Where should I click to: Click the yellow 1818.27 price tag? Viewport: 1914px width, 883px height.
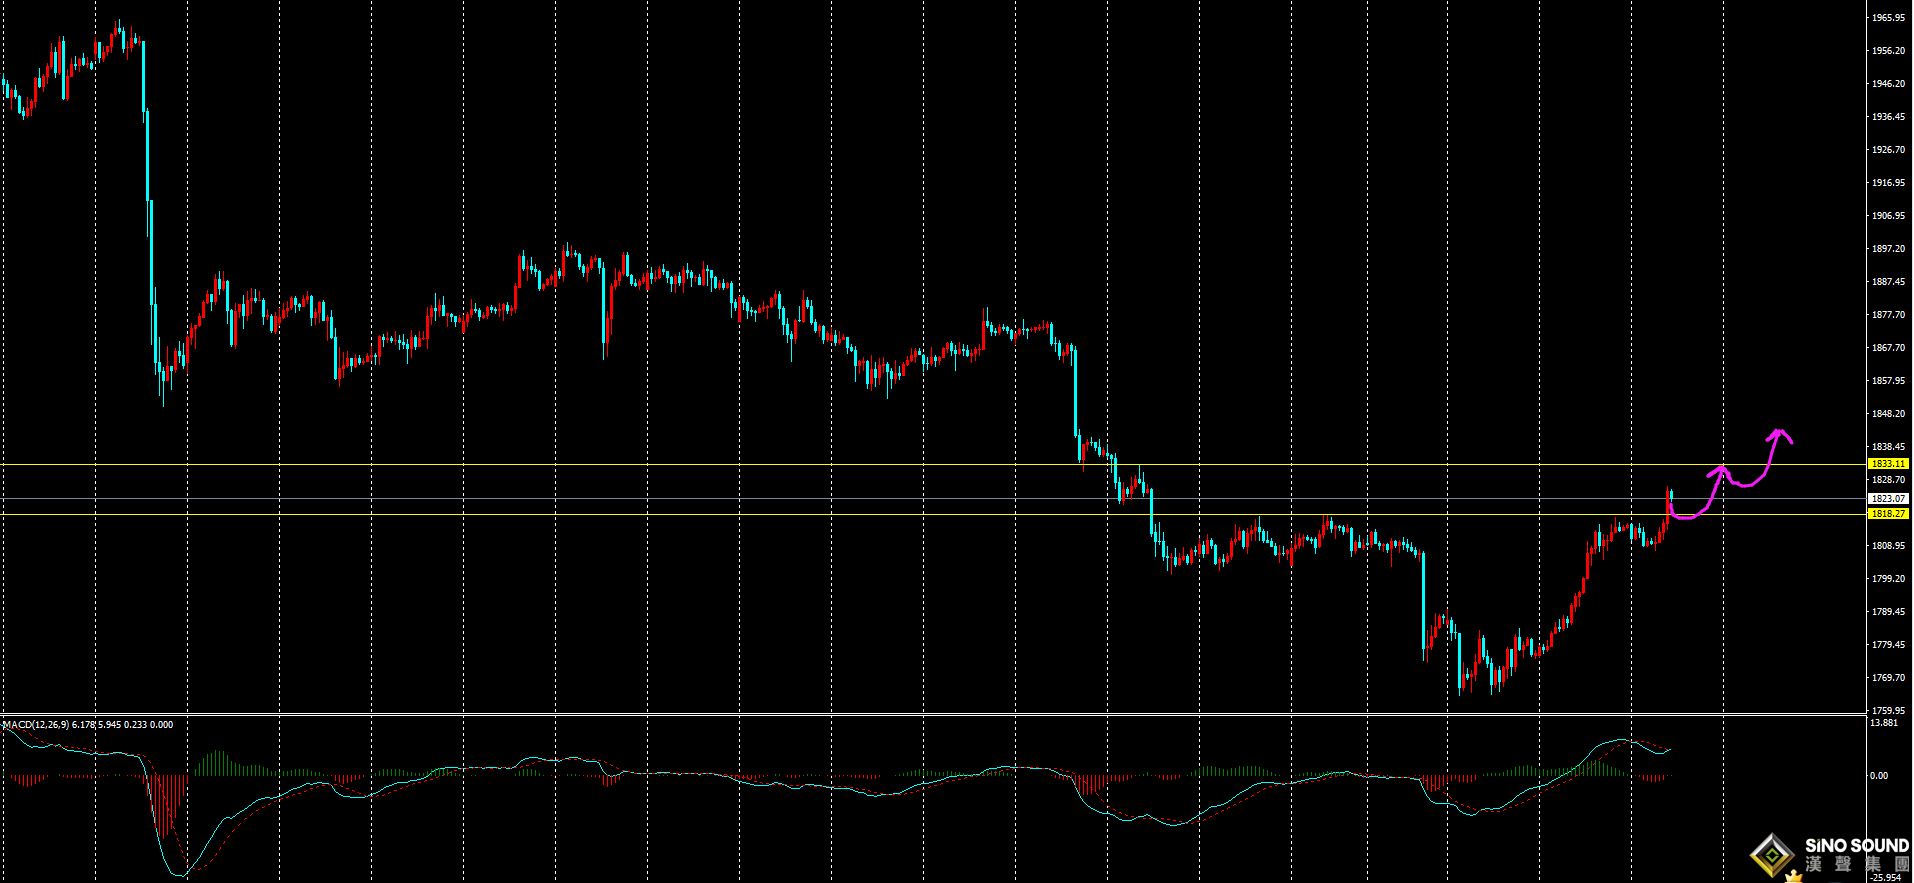tap(1888, 514)
